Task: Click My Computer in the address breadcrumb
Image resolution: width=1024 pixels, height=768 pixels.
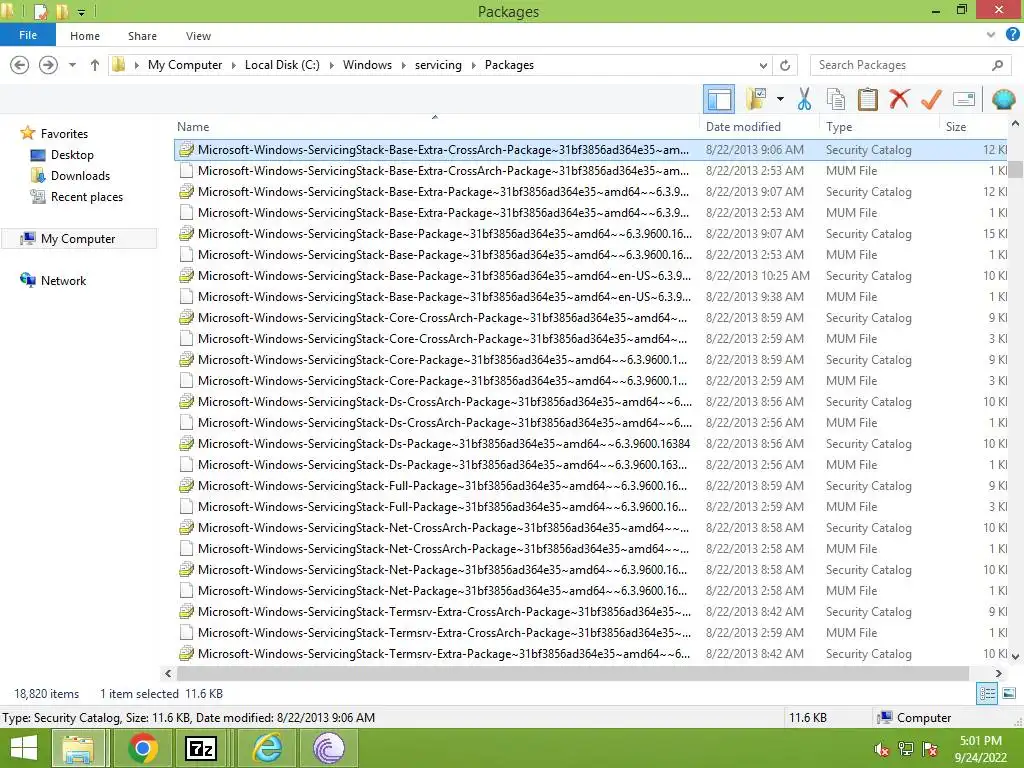Action: [x=185, y=65]
